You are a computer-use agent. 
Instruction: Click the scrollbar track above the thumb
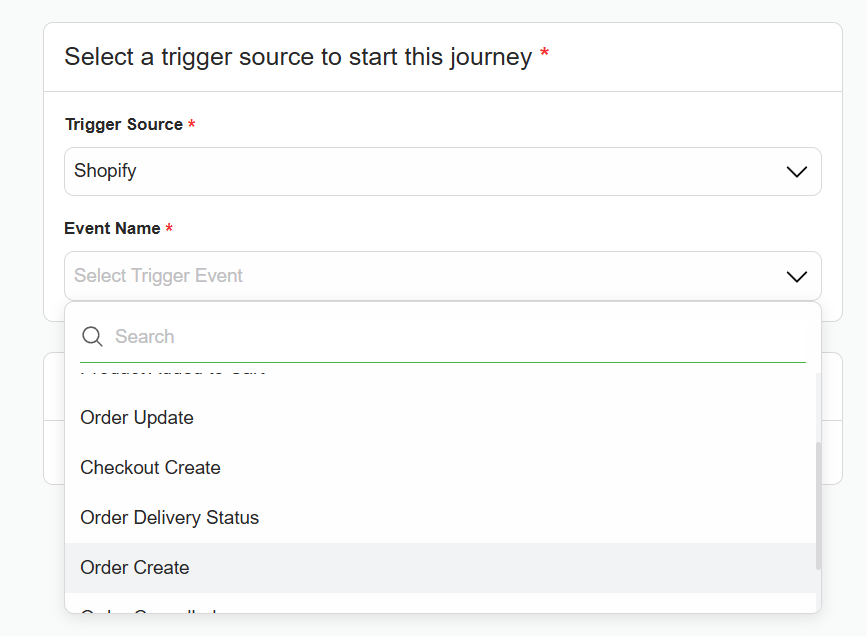pos(818,405)
